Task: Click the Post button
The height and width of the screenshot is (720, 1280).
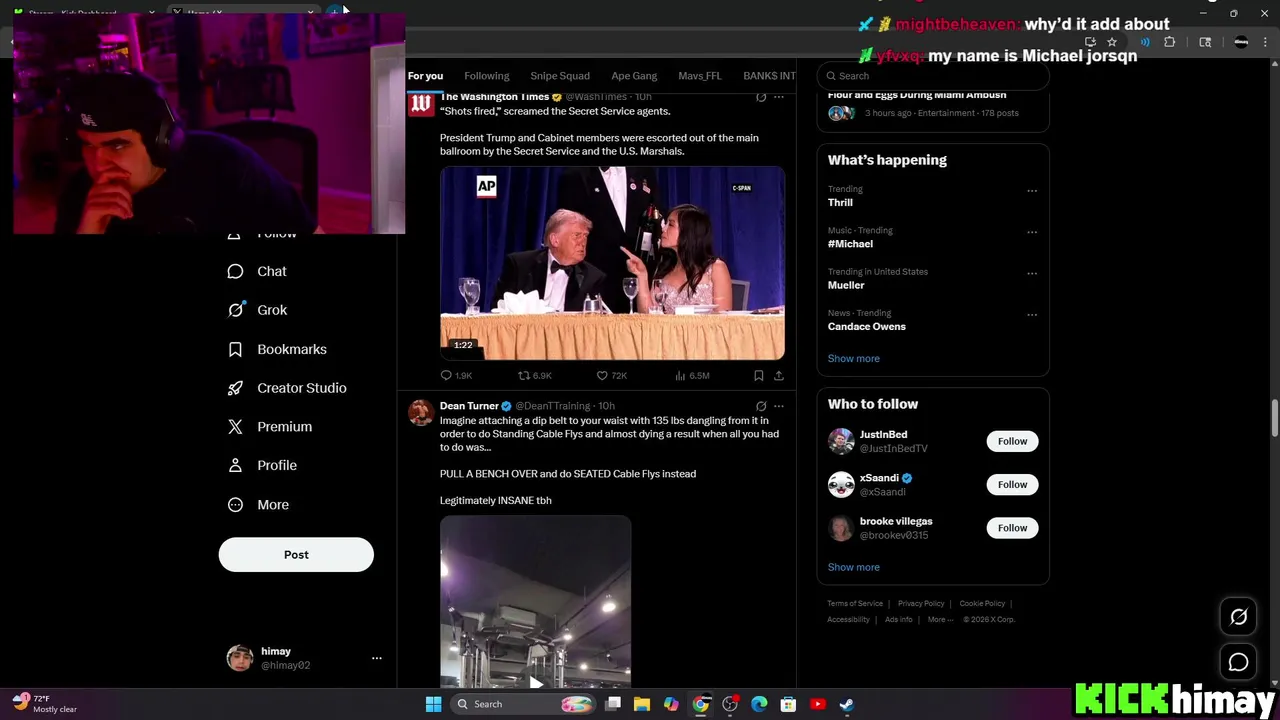Action: tap(296, 555)
